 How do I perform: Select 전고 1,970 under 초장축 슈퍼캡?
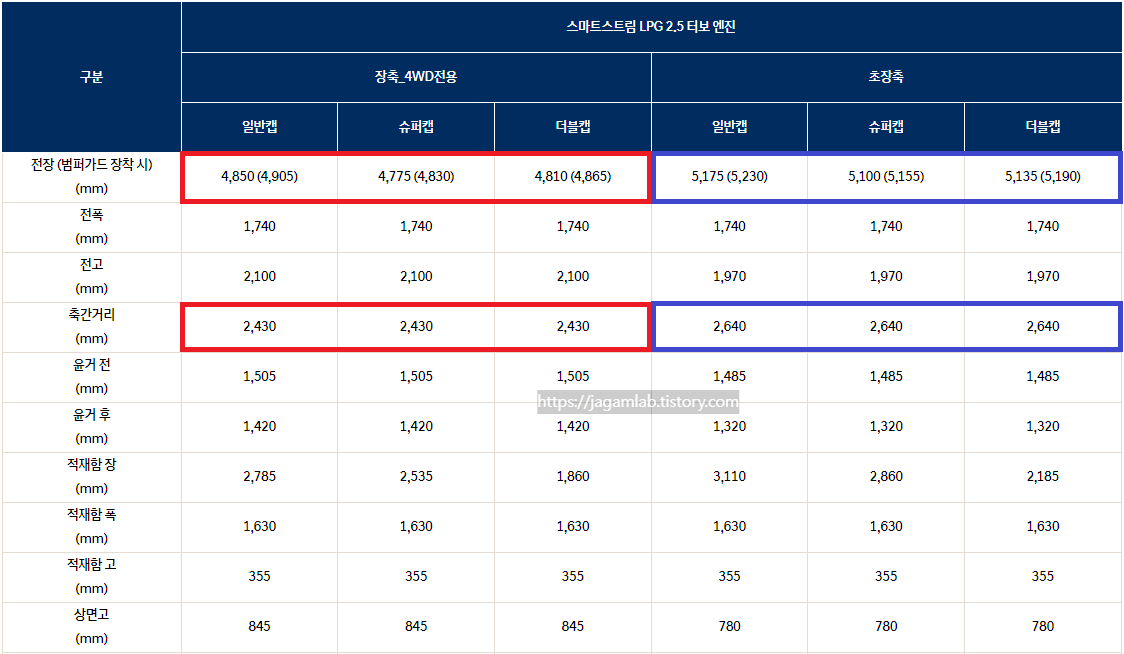click(x=886, y=277)
